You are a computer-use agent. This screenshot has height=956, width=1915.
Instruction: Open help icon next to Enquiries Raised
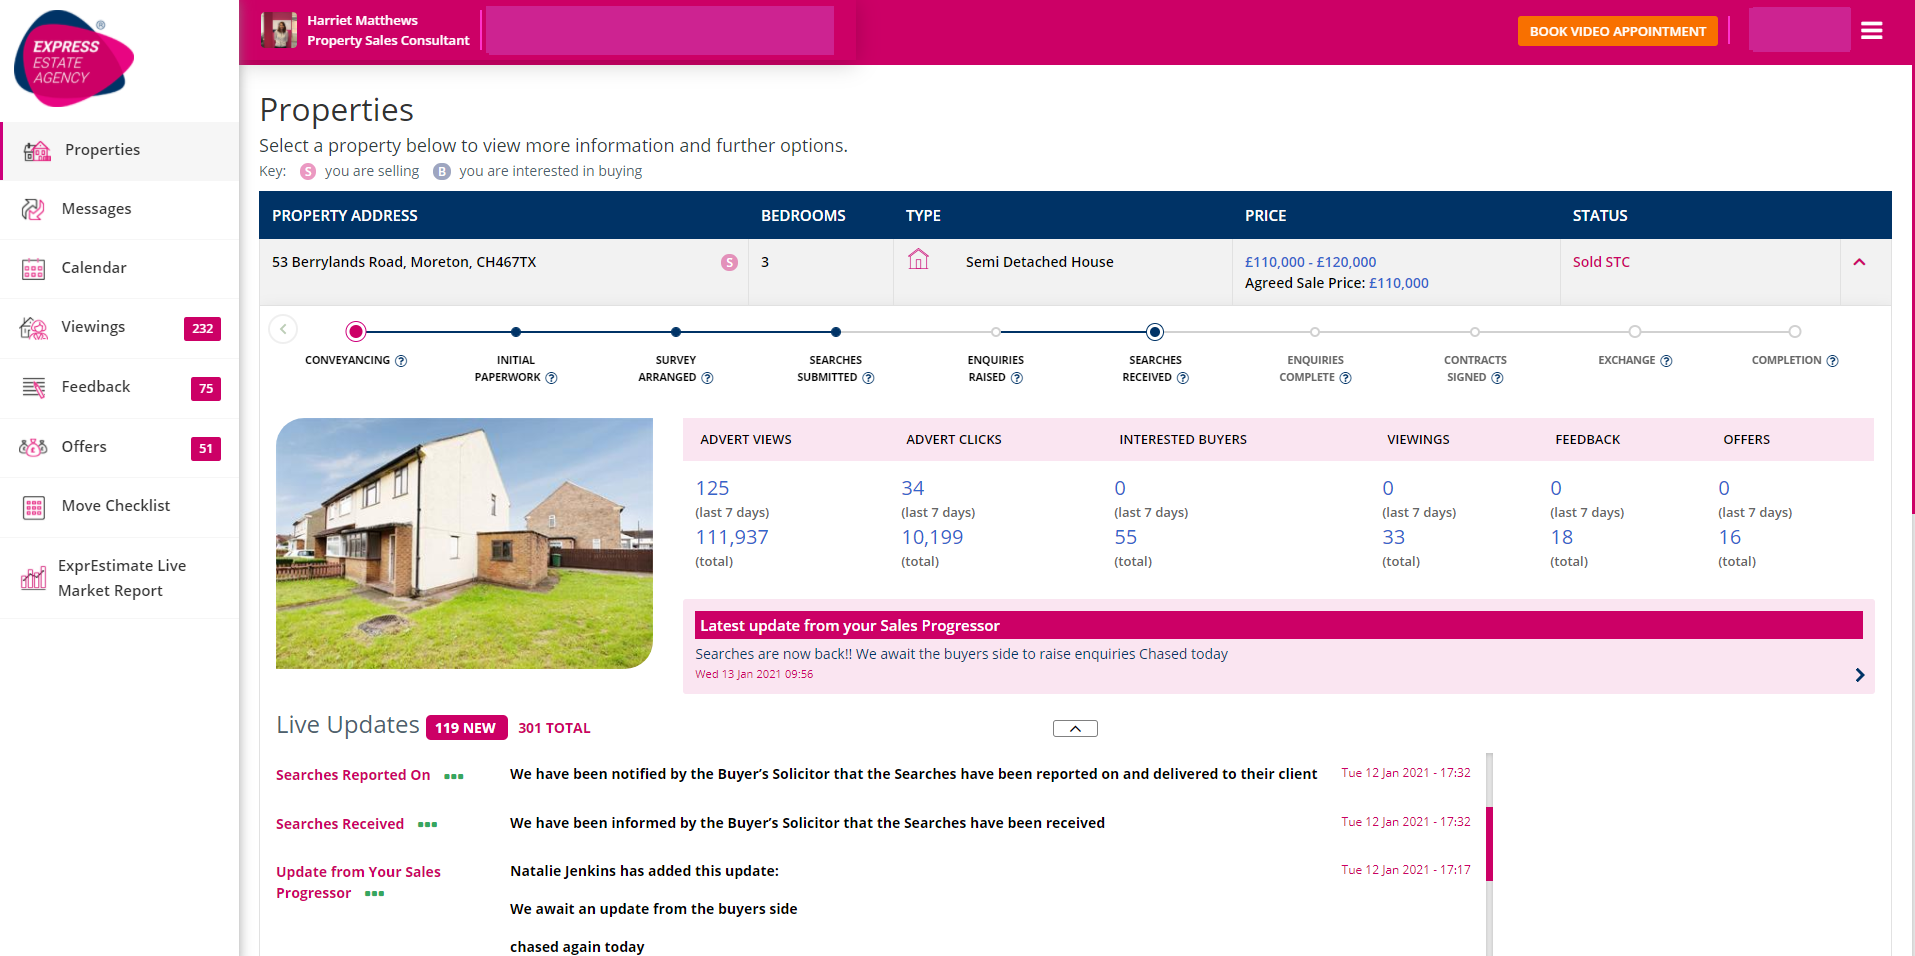(1017, 378)
